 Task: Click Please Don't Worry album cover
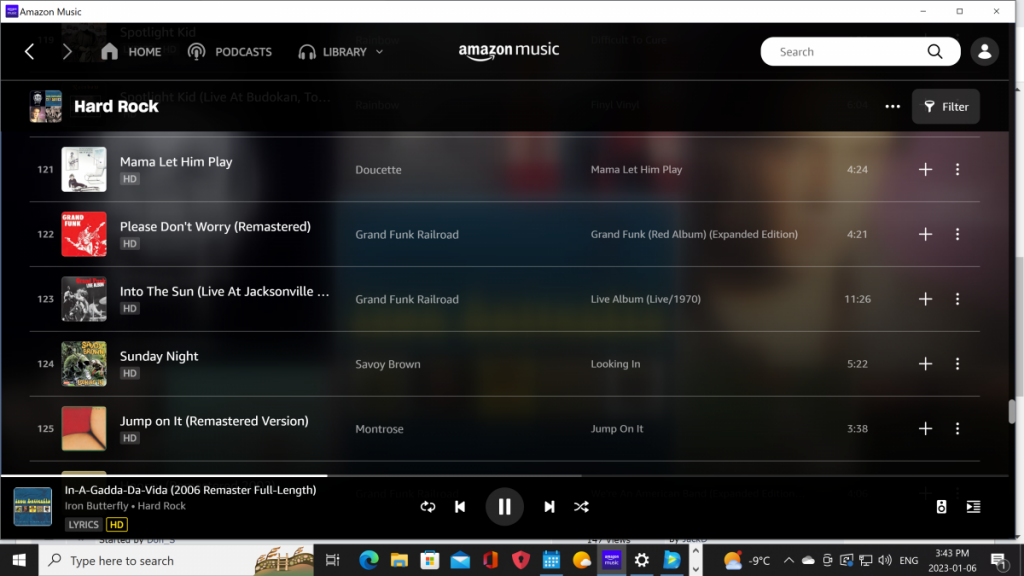pos(84,234)
